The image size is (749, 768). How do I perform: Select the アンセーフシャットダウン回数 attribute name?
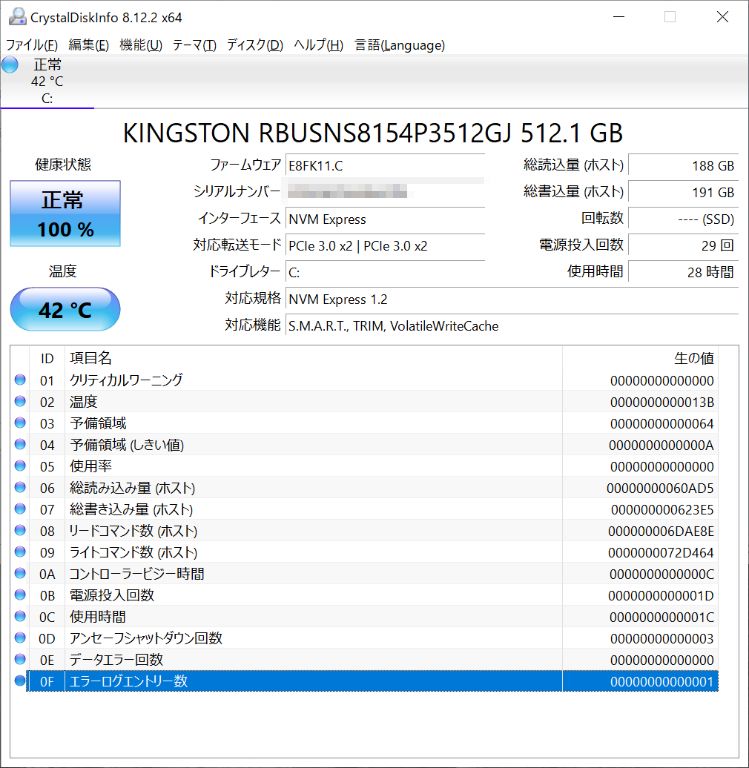[x=146, y=638]
